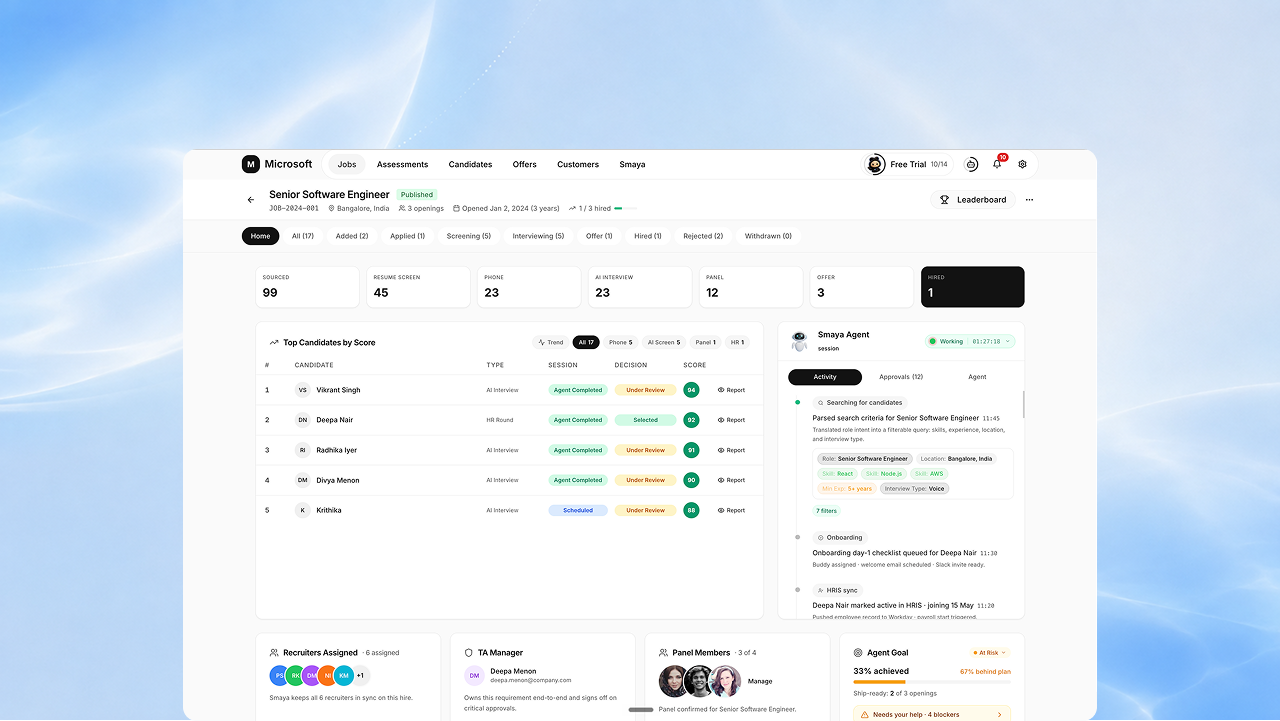The width and height of the screenshot is (1280, 721).
Task: Open the notifications bell icon
Action: coord(997,164)
